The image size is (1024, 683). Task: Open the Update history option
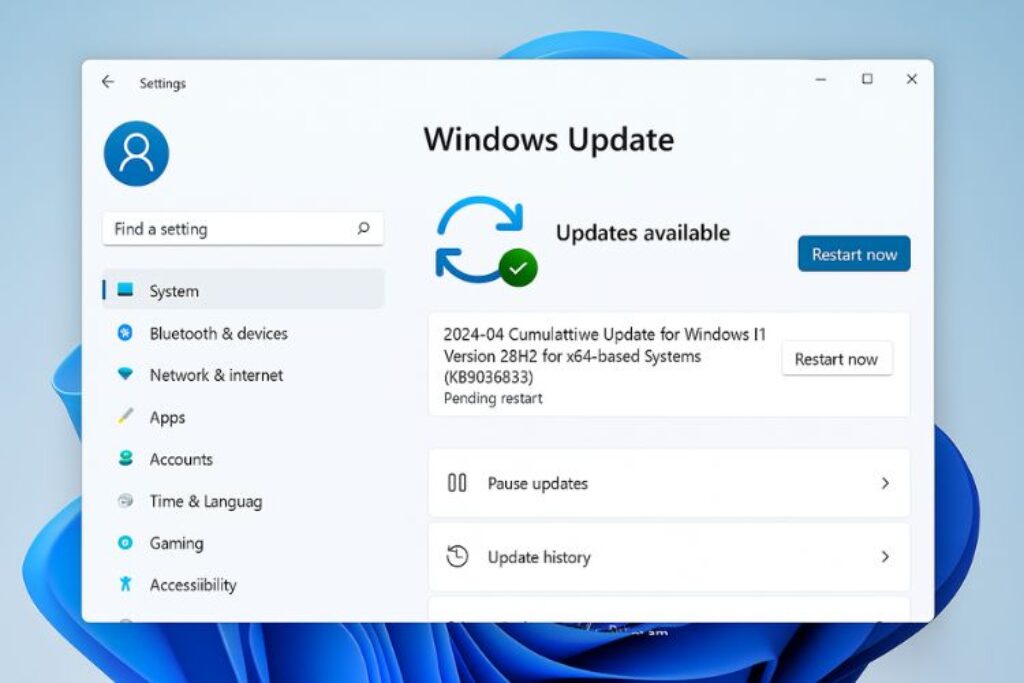point(669,556)
